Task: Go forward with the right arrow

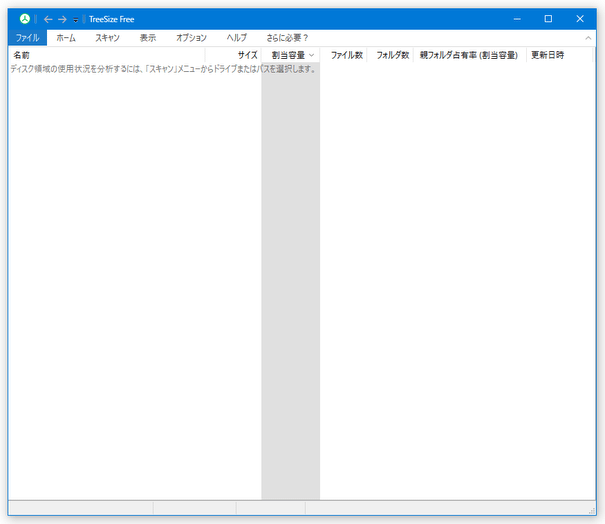Action: click(x=62, y=19)
